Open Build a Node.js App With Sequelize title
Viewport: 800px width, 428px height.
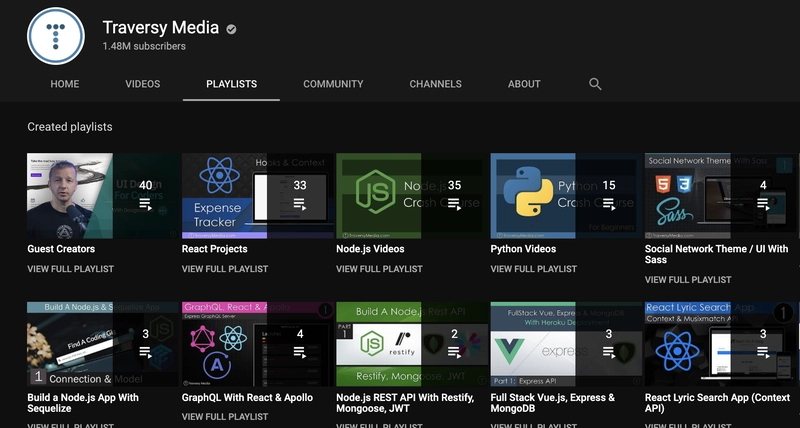(x=83, y=403)
